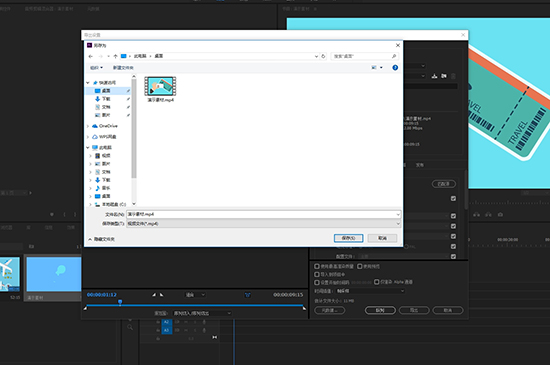Viewport: 550px width, 365px height.
Task: Refresh the folder list via the address bar icon
Action: (x=323, y=56)
